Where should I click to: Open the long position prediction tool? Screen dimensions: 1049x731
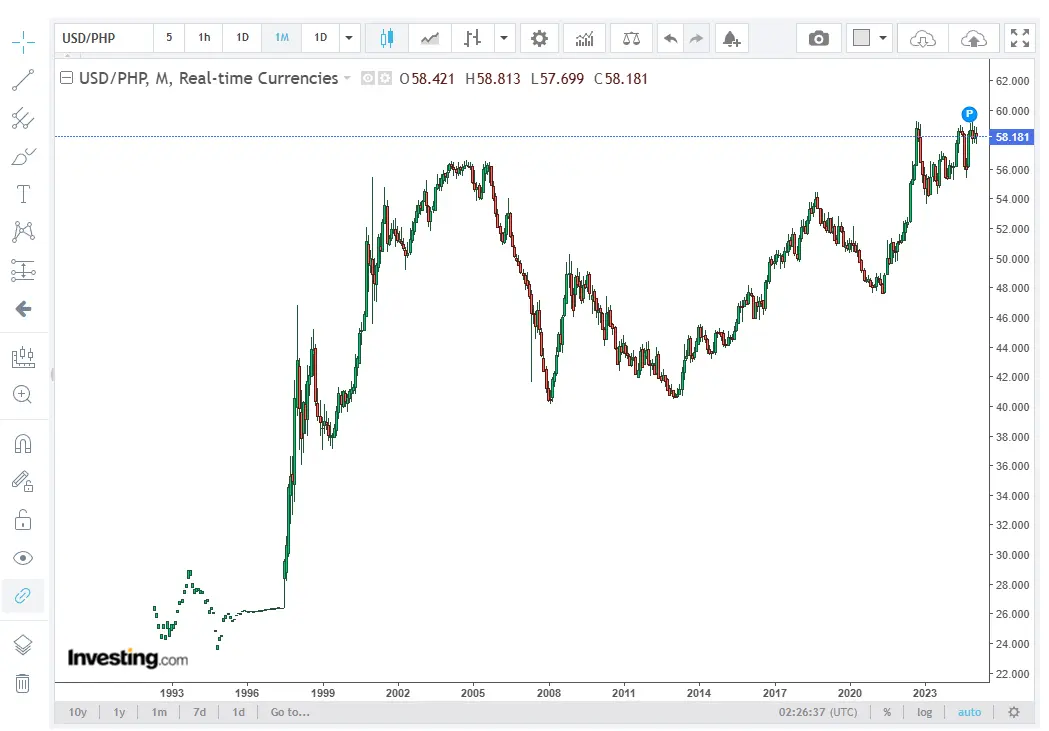(23, 270)
